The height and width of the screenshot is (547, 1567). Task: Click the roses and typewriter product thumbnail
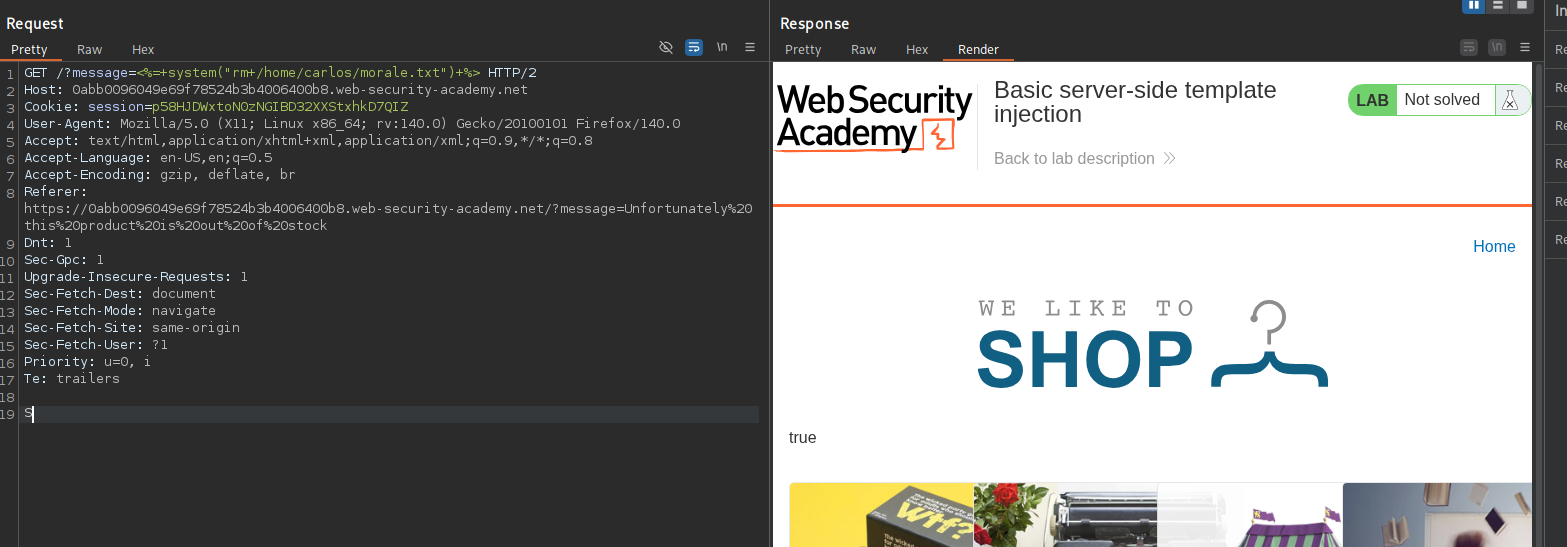click(x=1065, y=515)
